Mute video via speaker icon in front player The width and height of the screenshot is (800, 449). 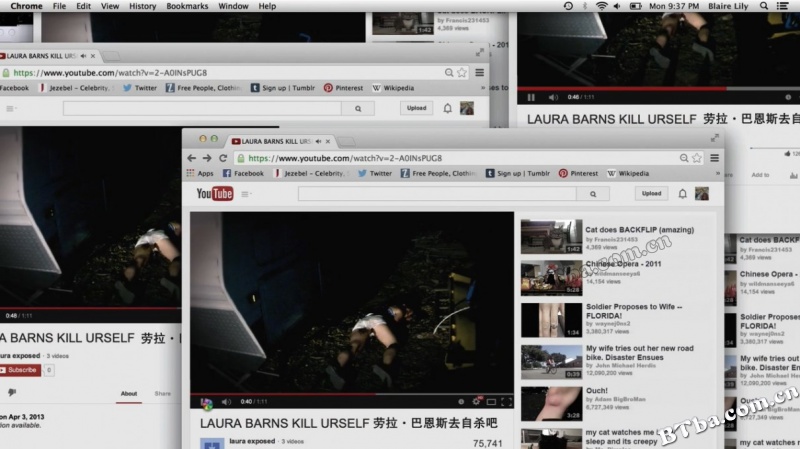tap(227, 402)
